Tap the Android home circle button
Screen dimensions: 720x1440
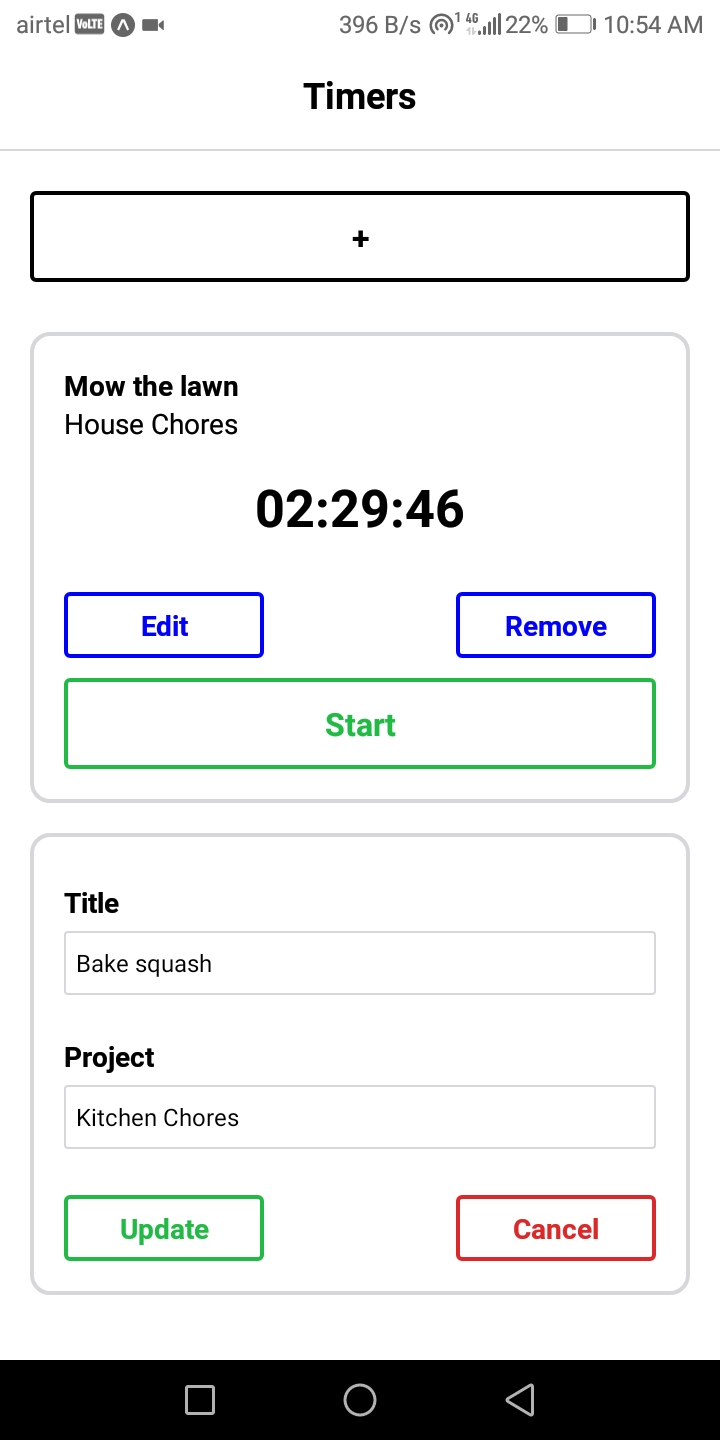360,1399
